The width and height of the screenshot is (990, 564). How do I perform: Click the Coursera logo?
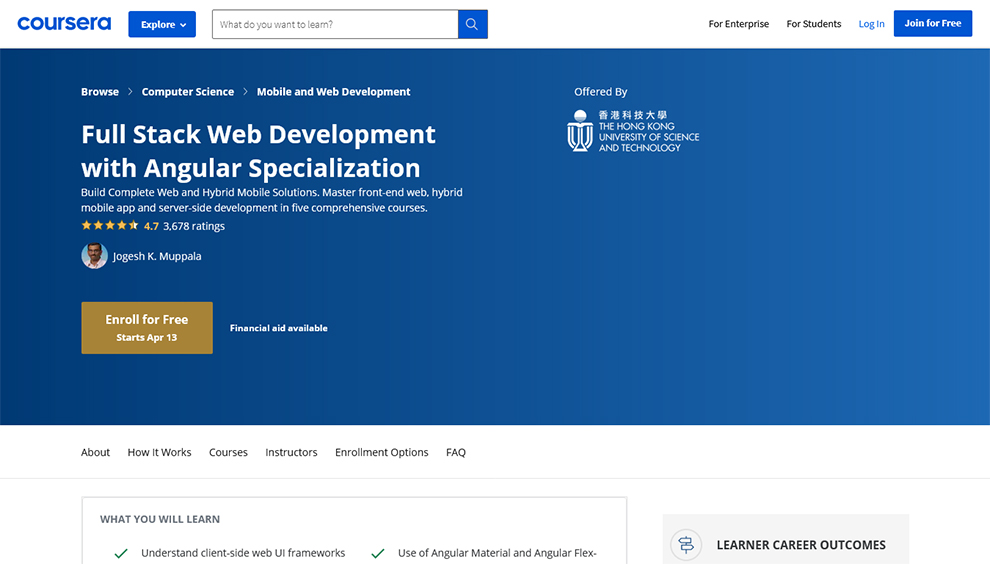pyautogui.click(x=64, y=24)
